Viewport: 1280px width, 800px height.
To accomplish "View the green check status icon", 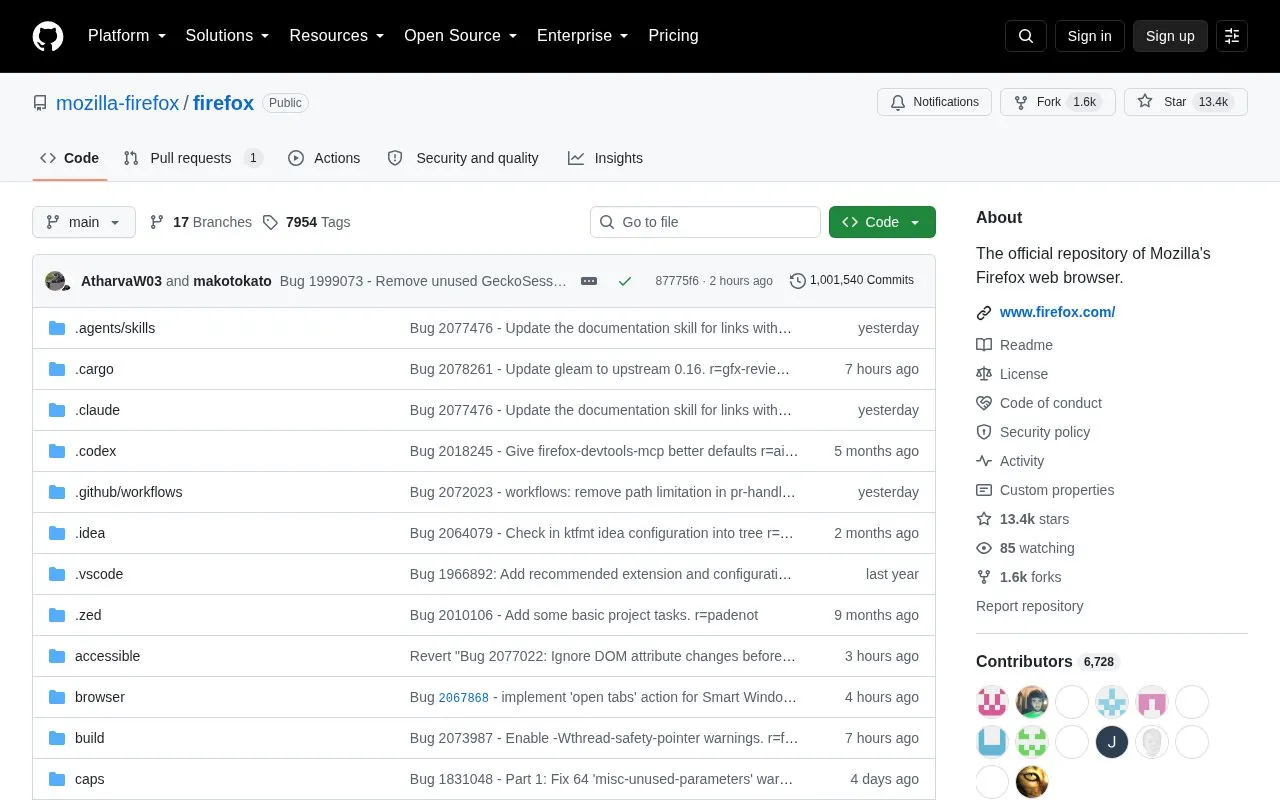I will [625, 281].
